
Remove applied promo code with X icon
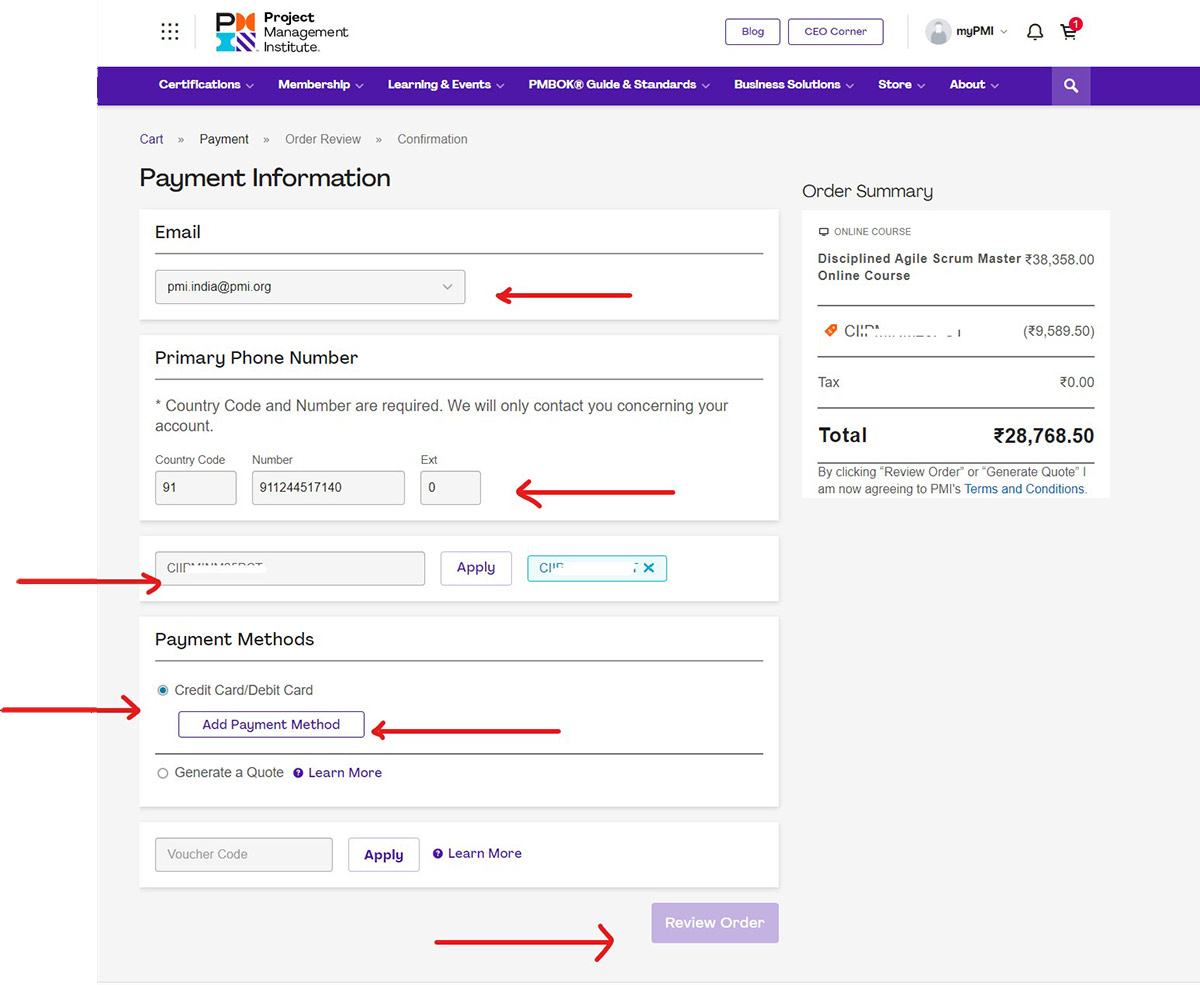point(648,568)
